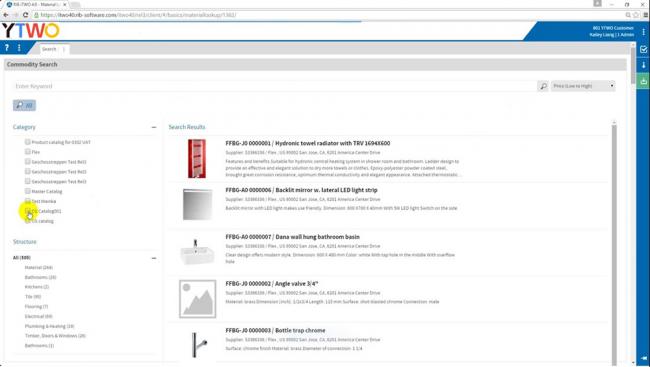Open Angle valve 3/4" result
The image size is (650, 367).
click(x=272, y=284)
